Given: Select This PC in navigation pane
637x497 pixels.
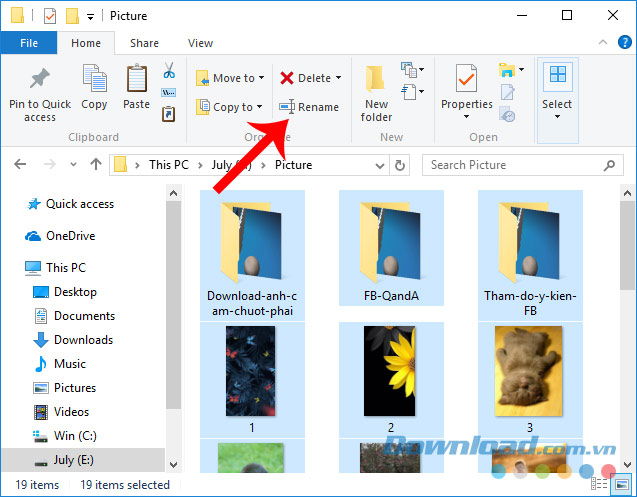Looking at the screenshot, I should [x=55, y=268].
